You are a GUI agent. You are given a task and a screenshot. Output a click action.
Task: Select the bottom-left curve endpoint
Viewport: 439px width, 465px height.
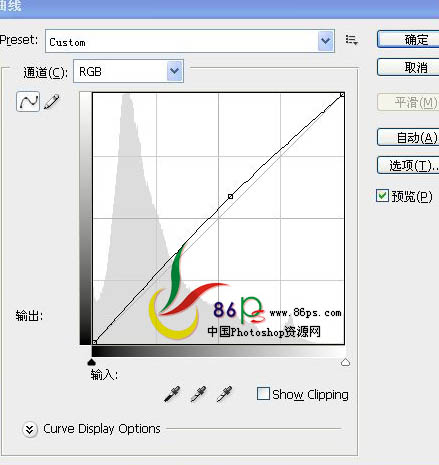[x=95, y=342]
